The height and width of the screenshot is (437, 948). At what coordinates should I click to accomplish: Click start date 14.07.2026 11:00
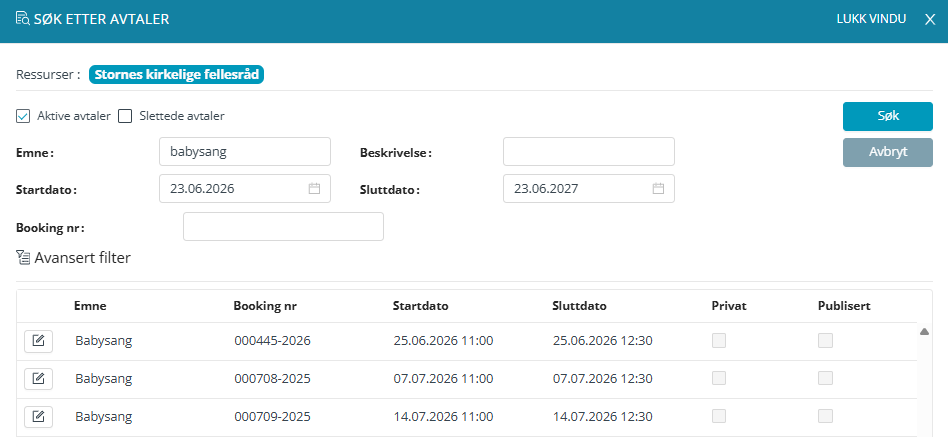coord(444,416)
